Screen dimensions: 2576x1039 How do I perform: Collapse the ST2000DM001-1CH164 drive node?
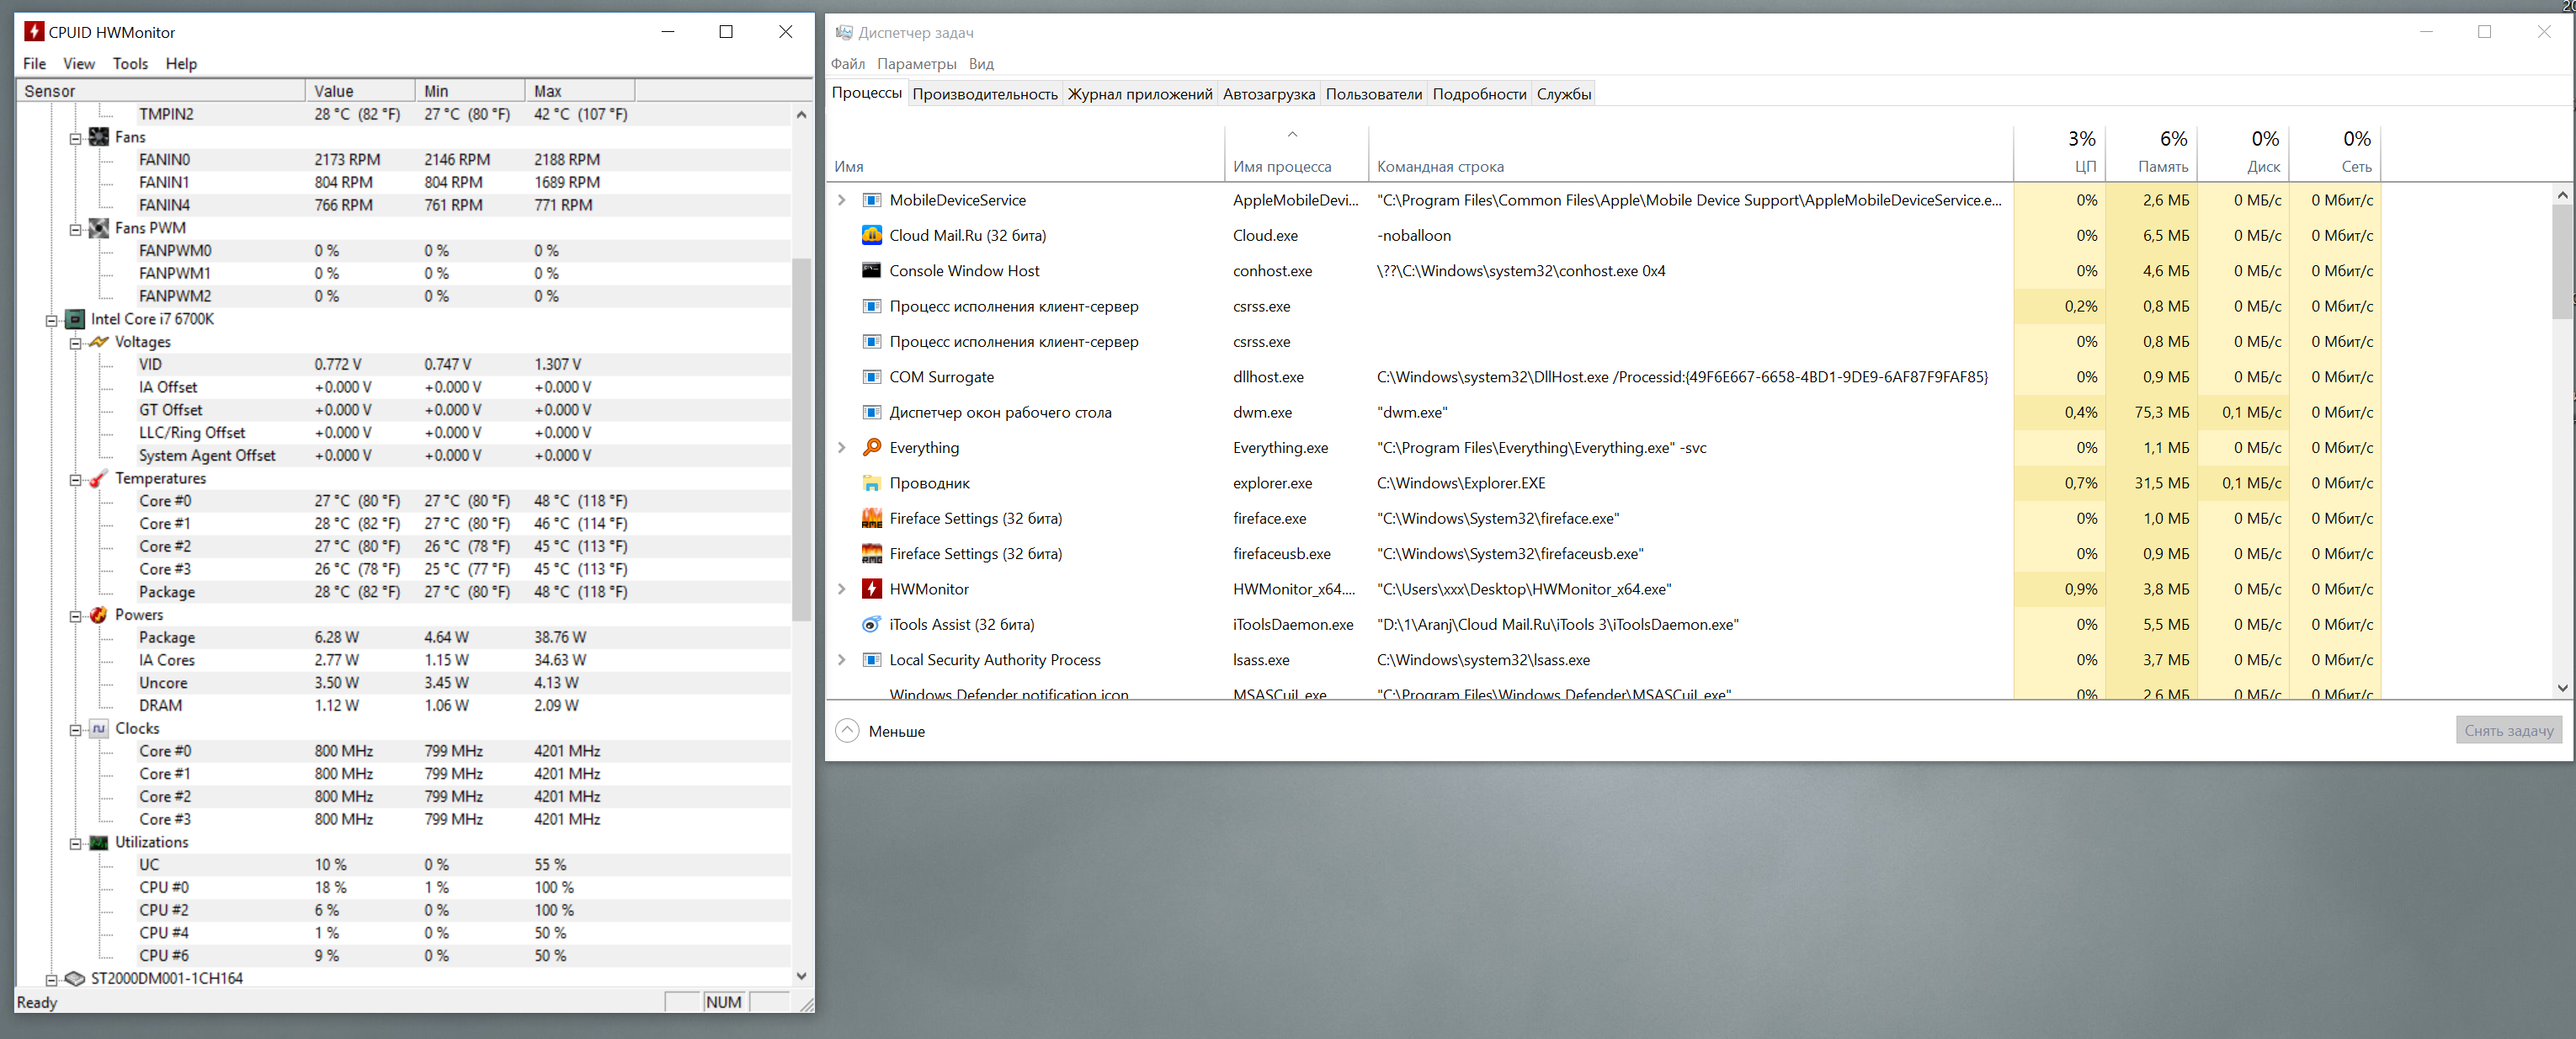click(51, 980)
